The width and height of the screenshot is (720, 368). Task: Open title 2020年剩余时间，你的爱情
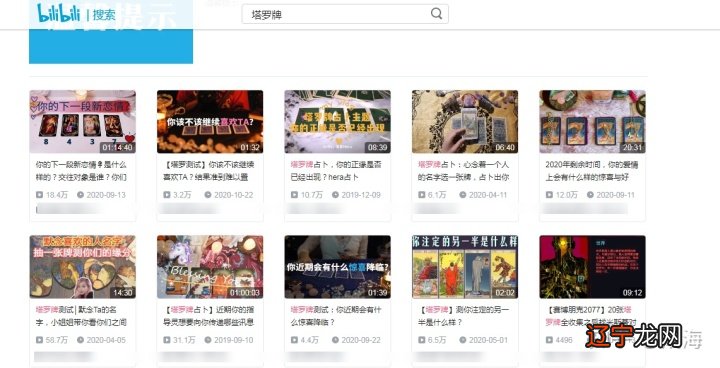591,170
